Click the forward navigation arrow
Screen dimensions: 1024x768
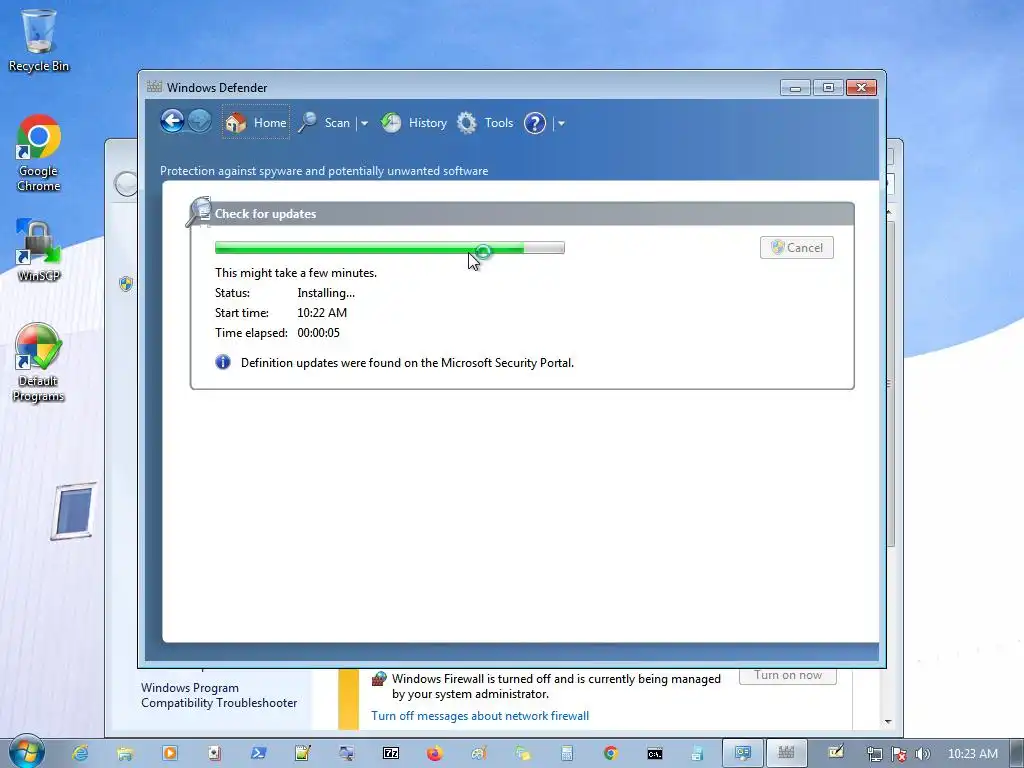(x=200, y=121)
